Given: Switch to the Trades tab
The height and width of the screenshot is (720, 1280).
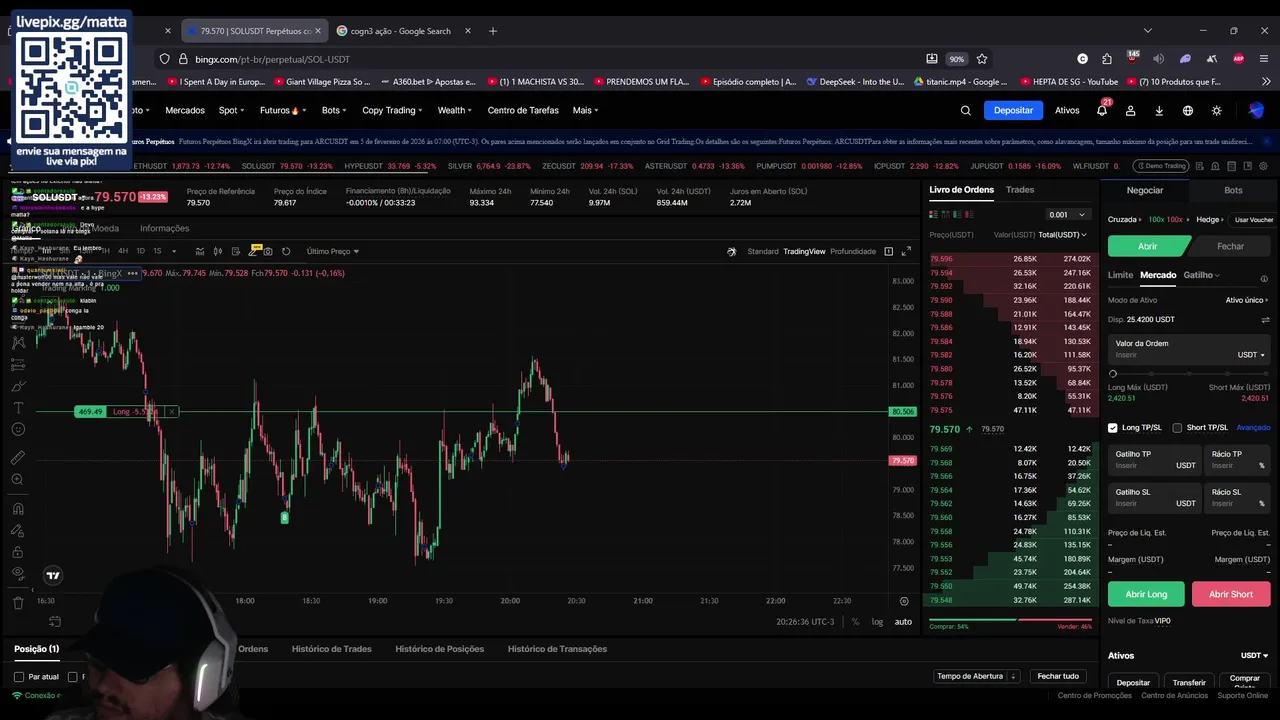Looking at the screenshot, I should (1020, 190).
